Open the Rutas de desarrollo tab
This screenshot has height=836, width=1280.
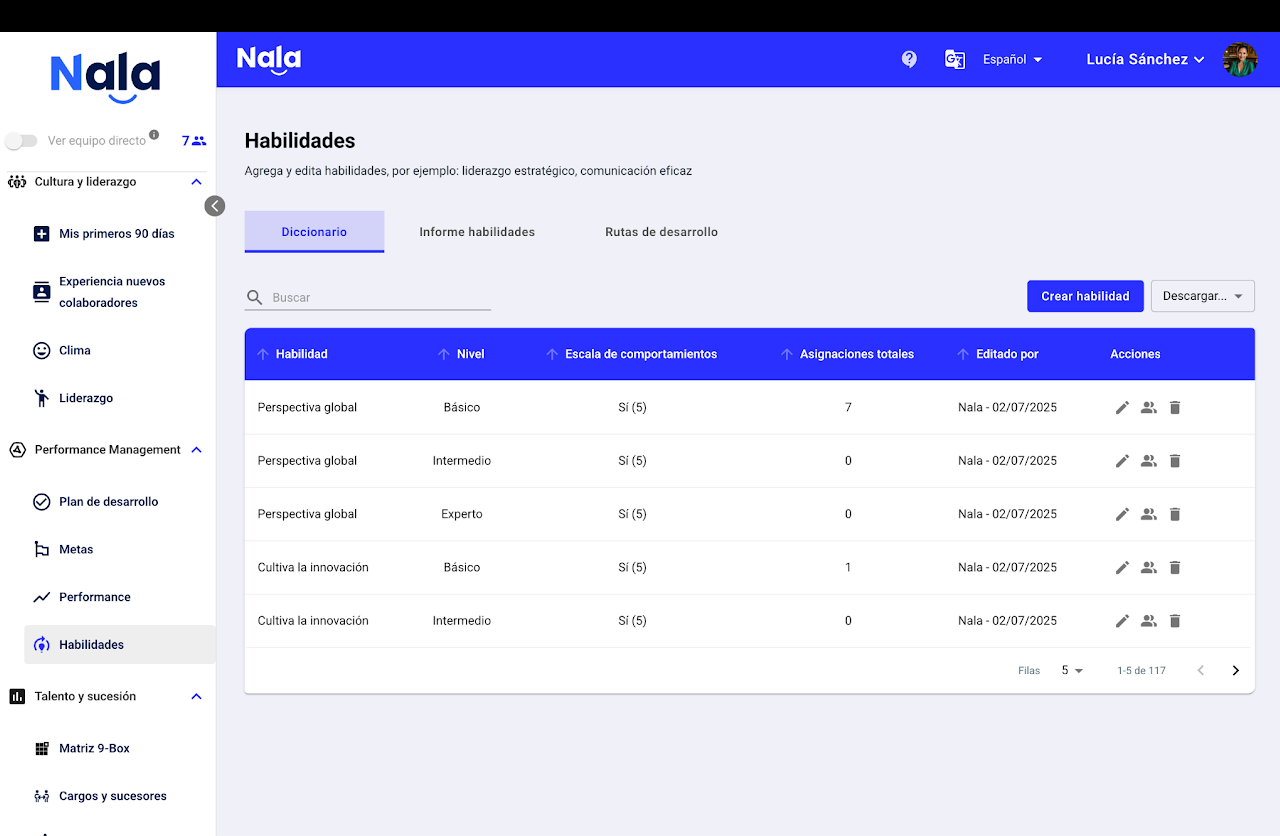click(x=661, y=232)
